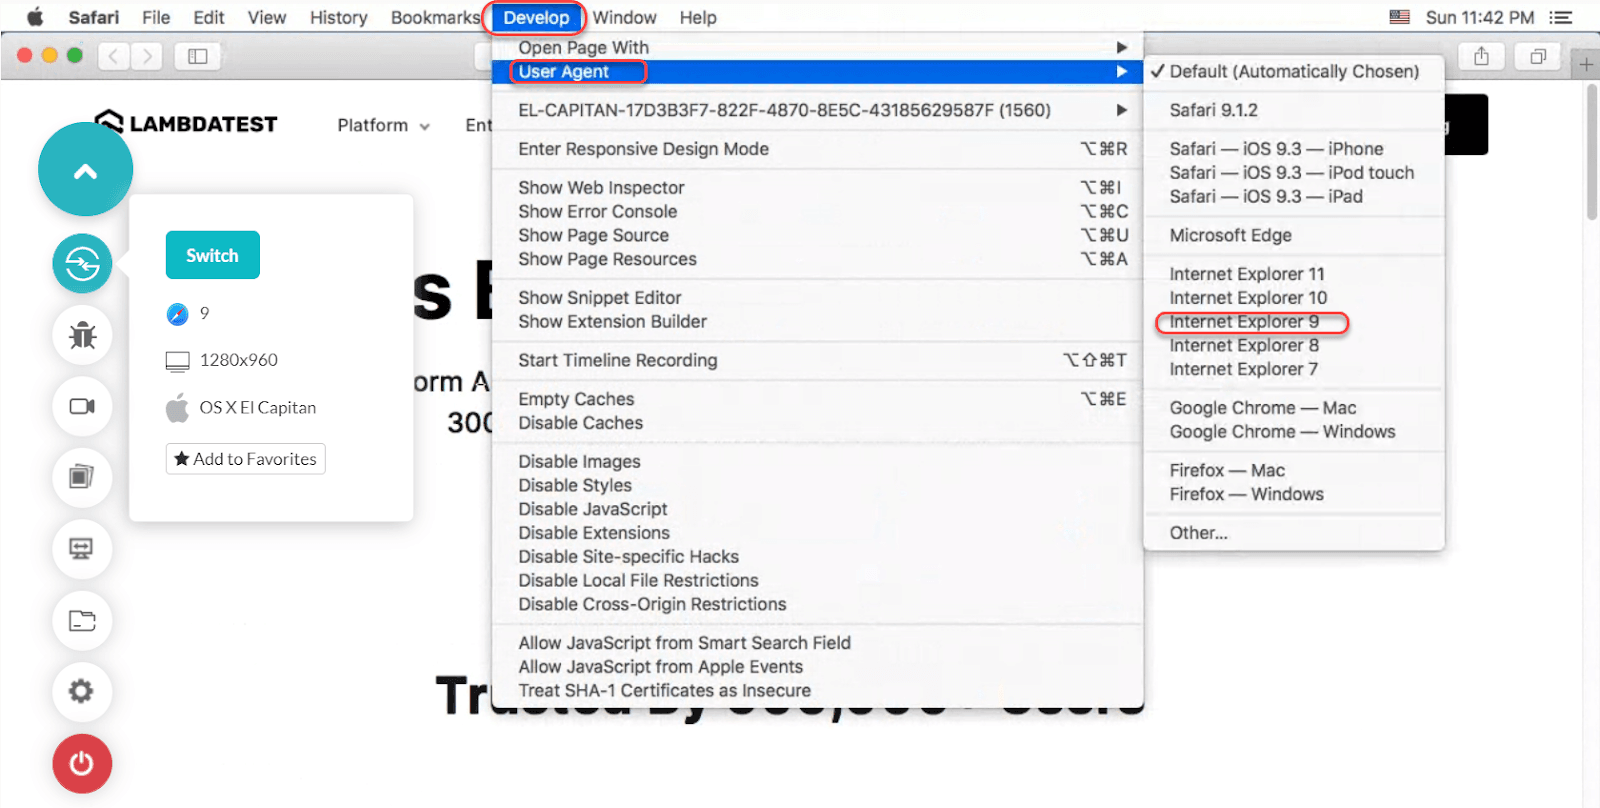Click the browser switch circular icon
The height and width of the screenshot is (808, 1600).
82,264
